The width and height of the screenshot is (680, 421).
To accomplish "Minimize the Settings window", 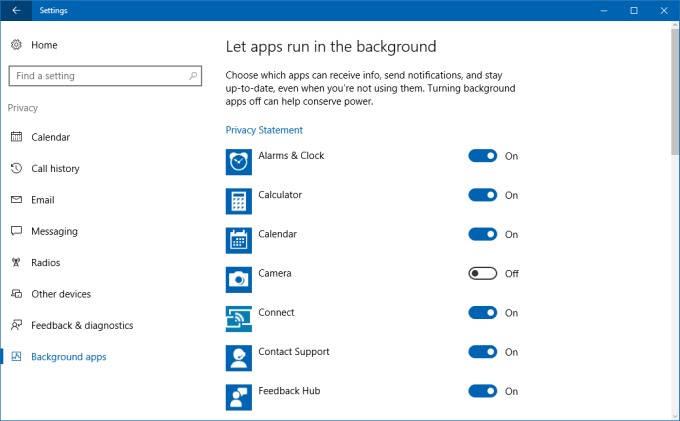I will pyautogui.click(x=604, y=10).
